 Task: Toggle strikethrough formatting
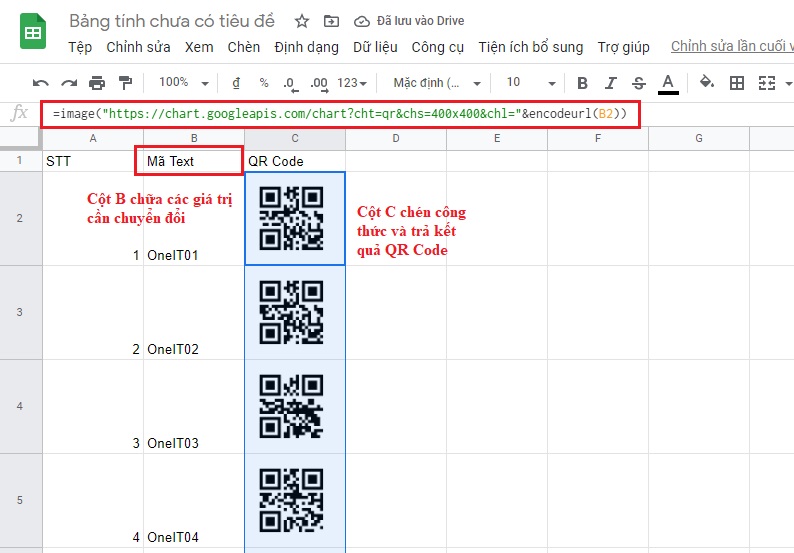click(x=639, y=83)
